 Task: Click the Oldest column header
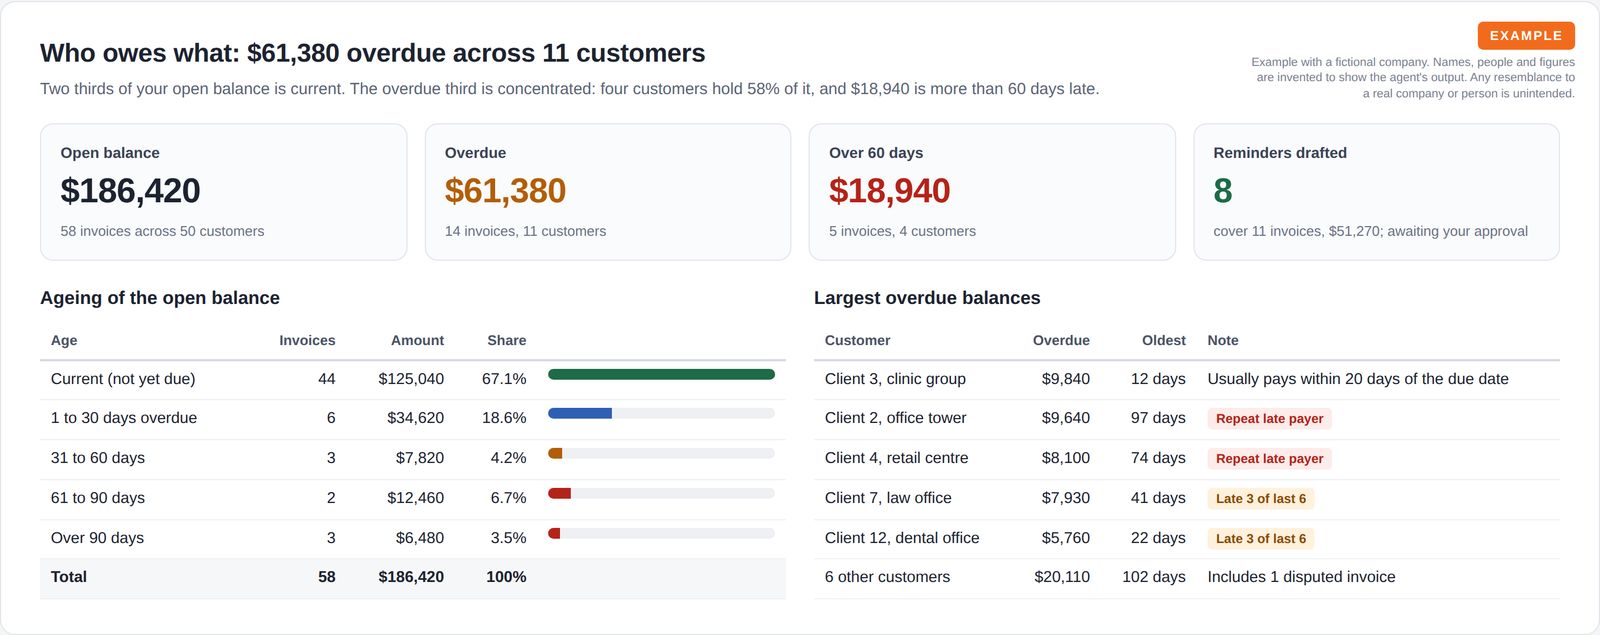coord(1164,340)
